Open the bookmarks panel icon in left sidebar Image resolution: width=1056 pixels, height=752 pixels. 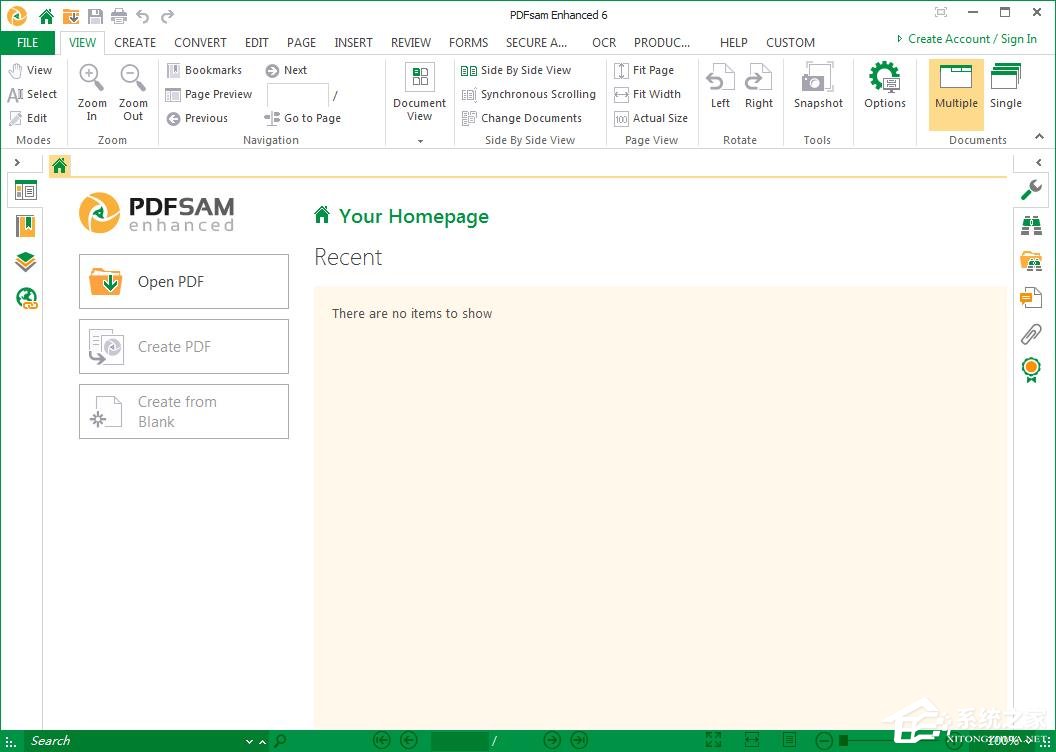point(26,226)
